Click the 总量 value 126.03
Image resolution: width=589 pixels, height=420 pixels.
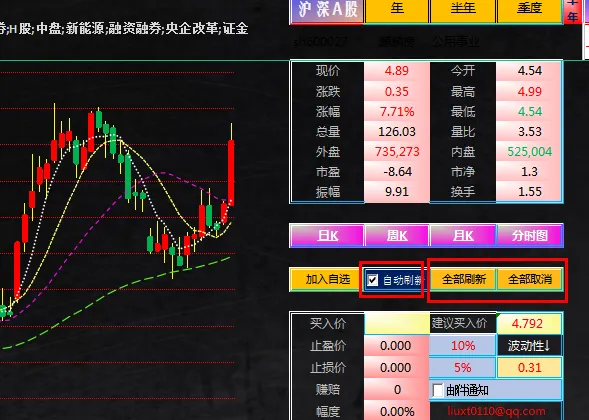[397, 131]
